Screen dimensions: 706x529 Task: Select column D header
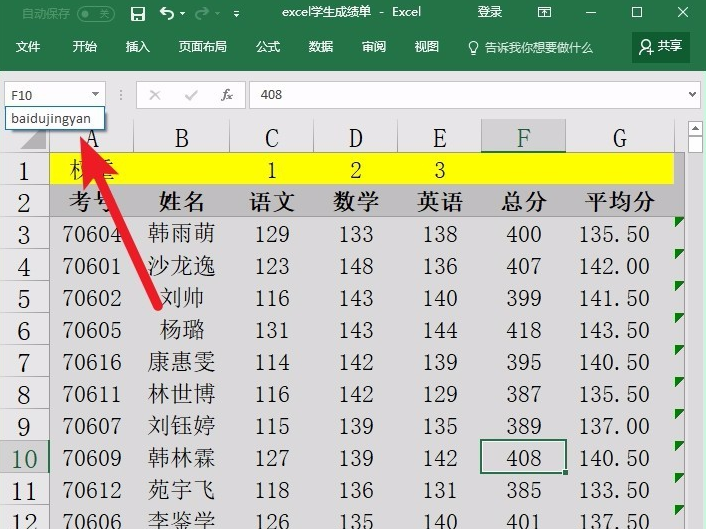pos(356,137)
